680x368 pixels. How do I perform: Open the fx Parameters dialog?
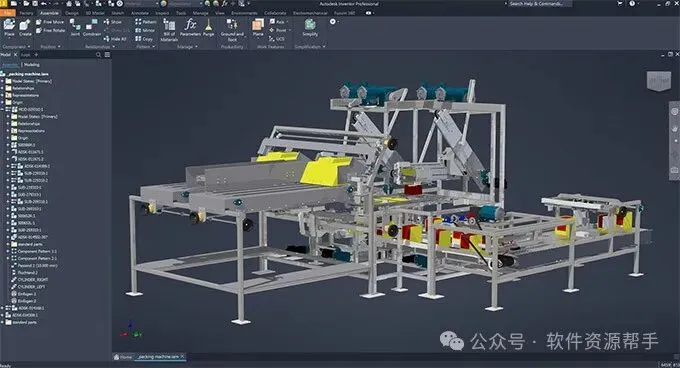tap(190, 27)
